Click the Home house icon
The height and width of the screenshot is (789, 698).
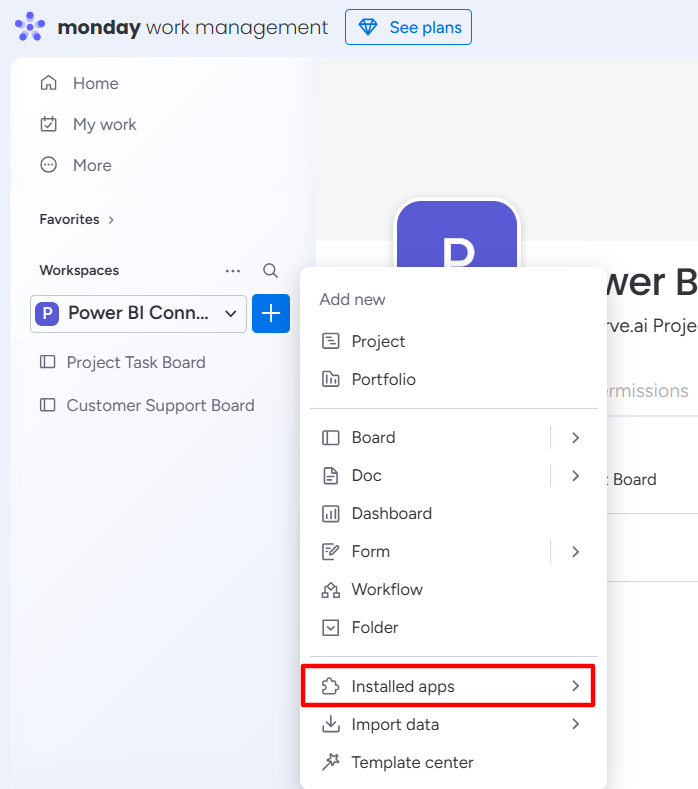(48, 83)
